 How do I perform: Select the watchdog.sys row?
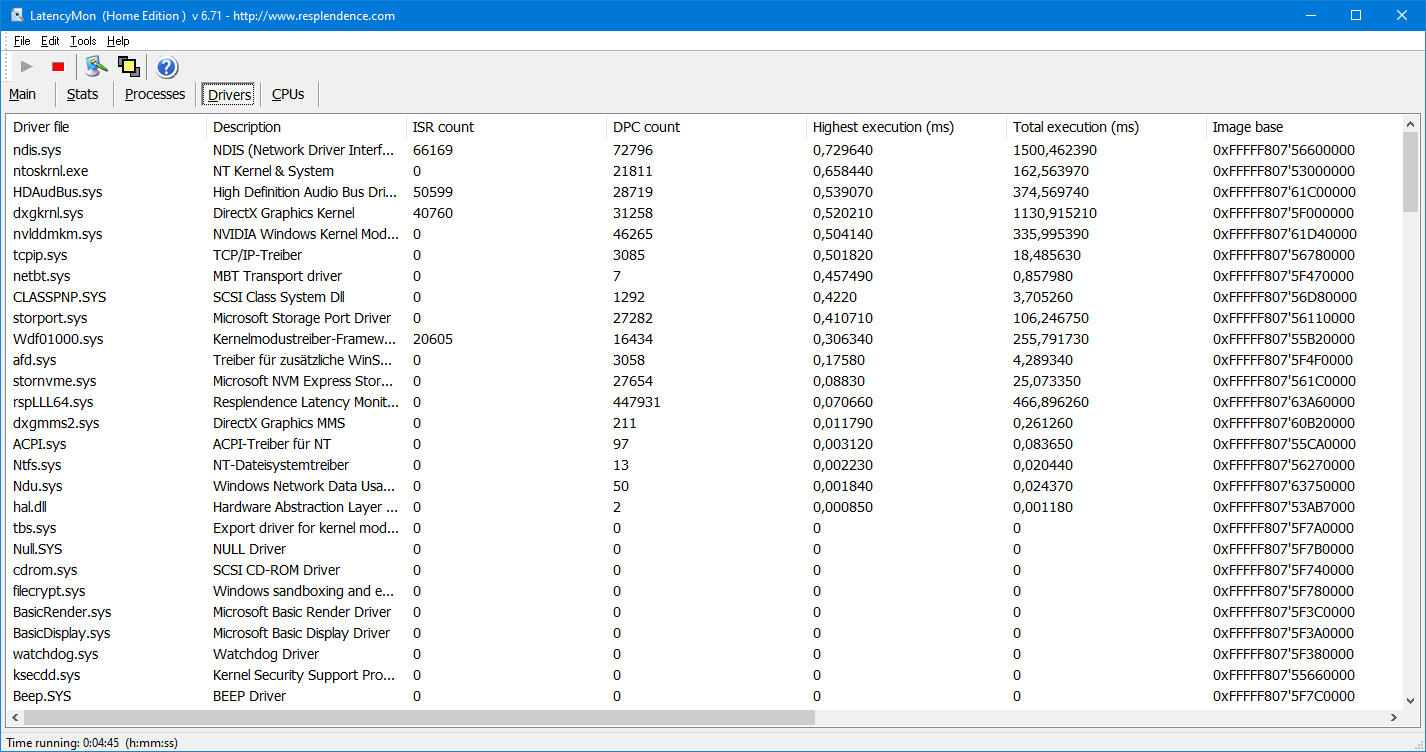[704, 654]
